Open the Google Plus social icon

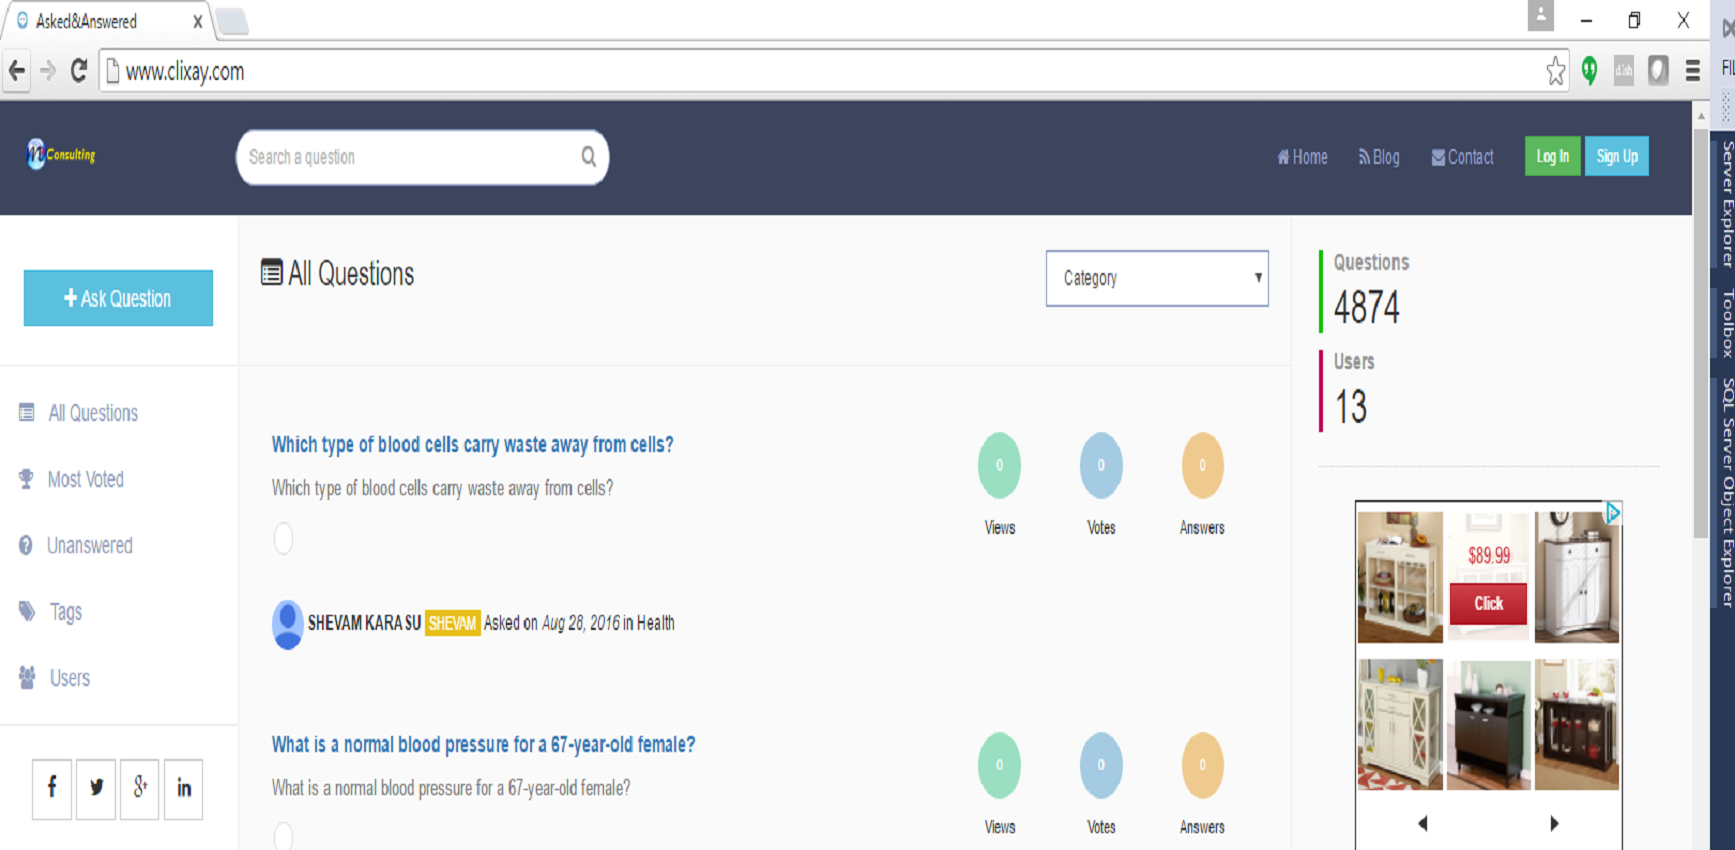point(140,788)
